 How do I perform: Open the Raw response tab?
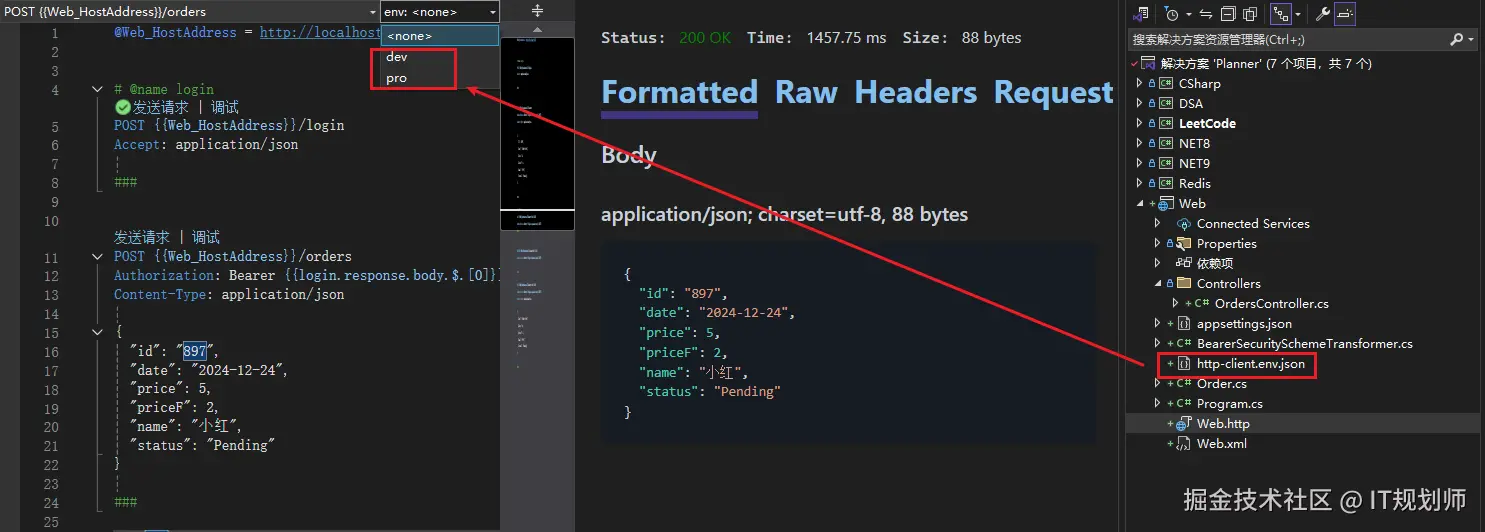(x=806, y=93)
